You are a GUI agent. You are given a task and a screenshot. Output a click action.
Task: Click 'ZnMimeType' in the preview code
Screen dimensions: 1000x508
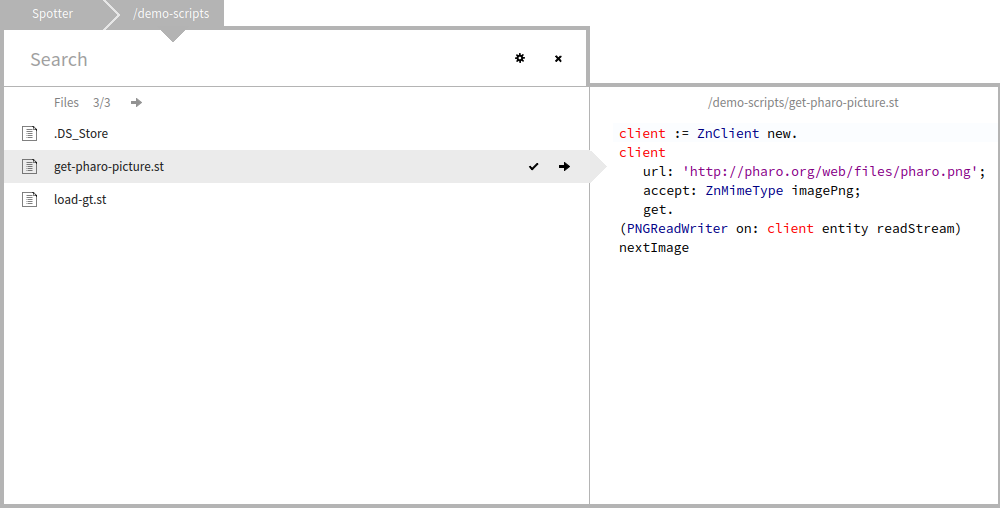click(x=744, y=191)
